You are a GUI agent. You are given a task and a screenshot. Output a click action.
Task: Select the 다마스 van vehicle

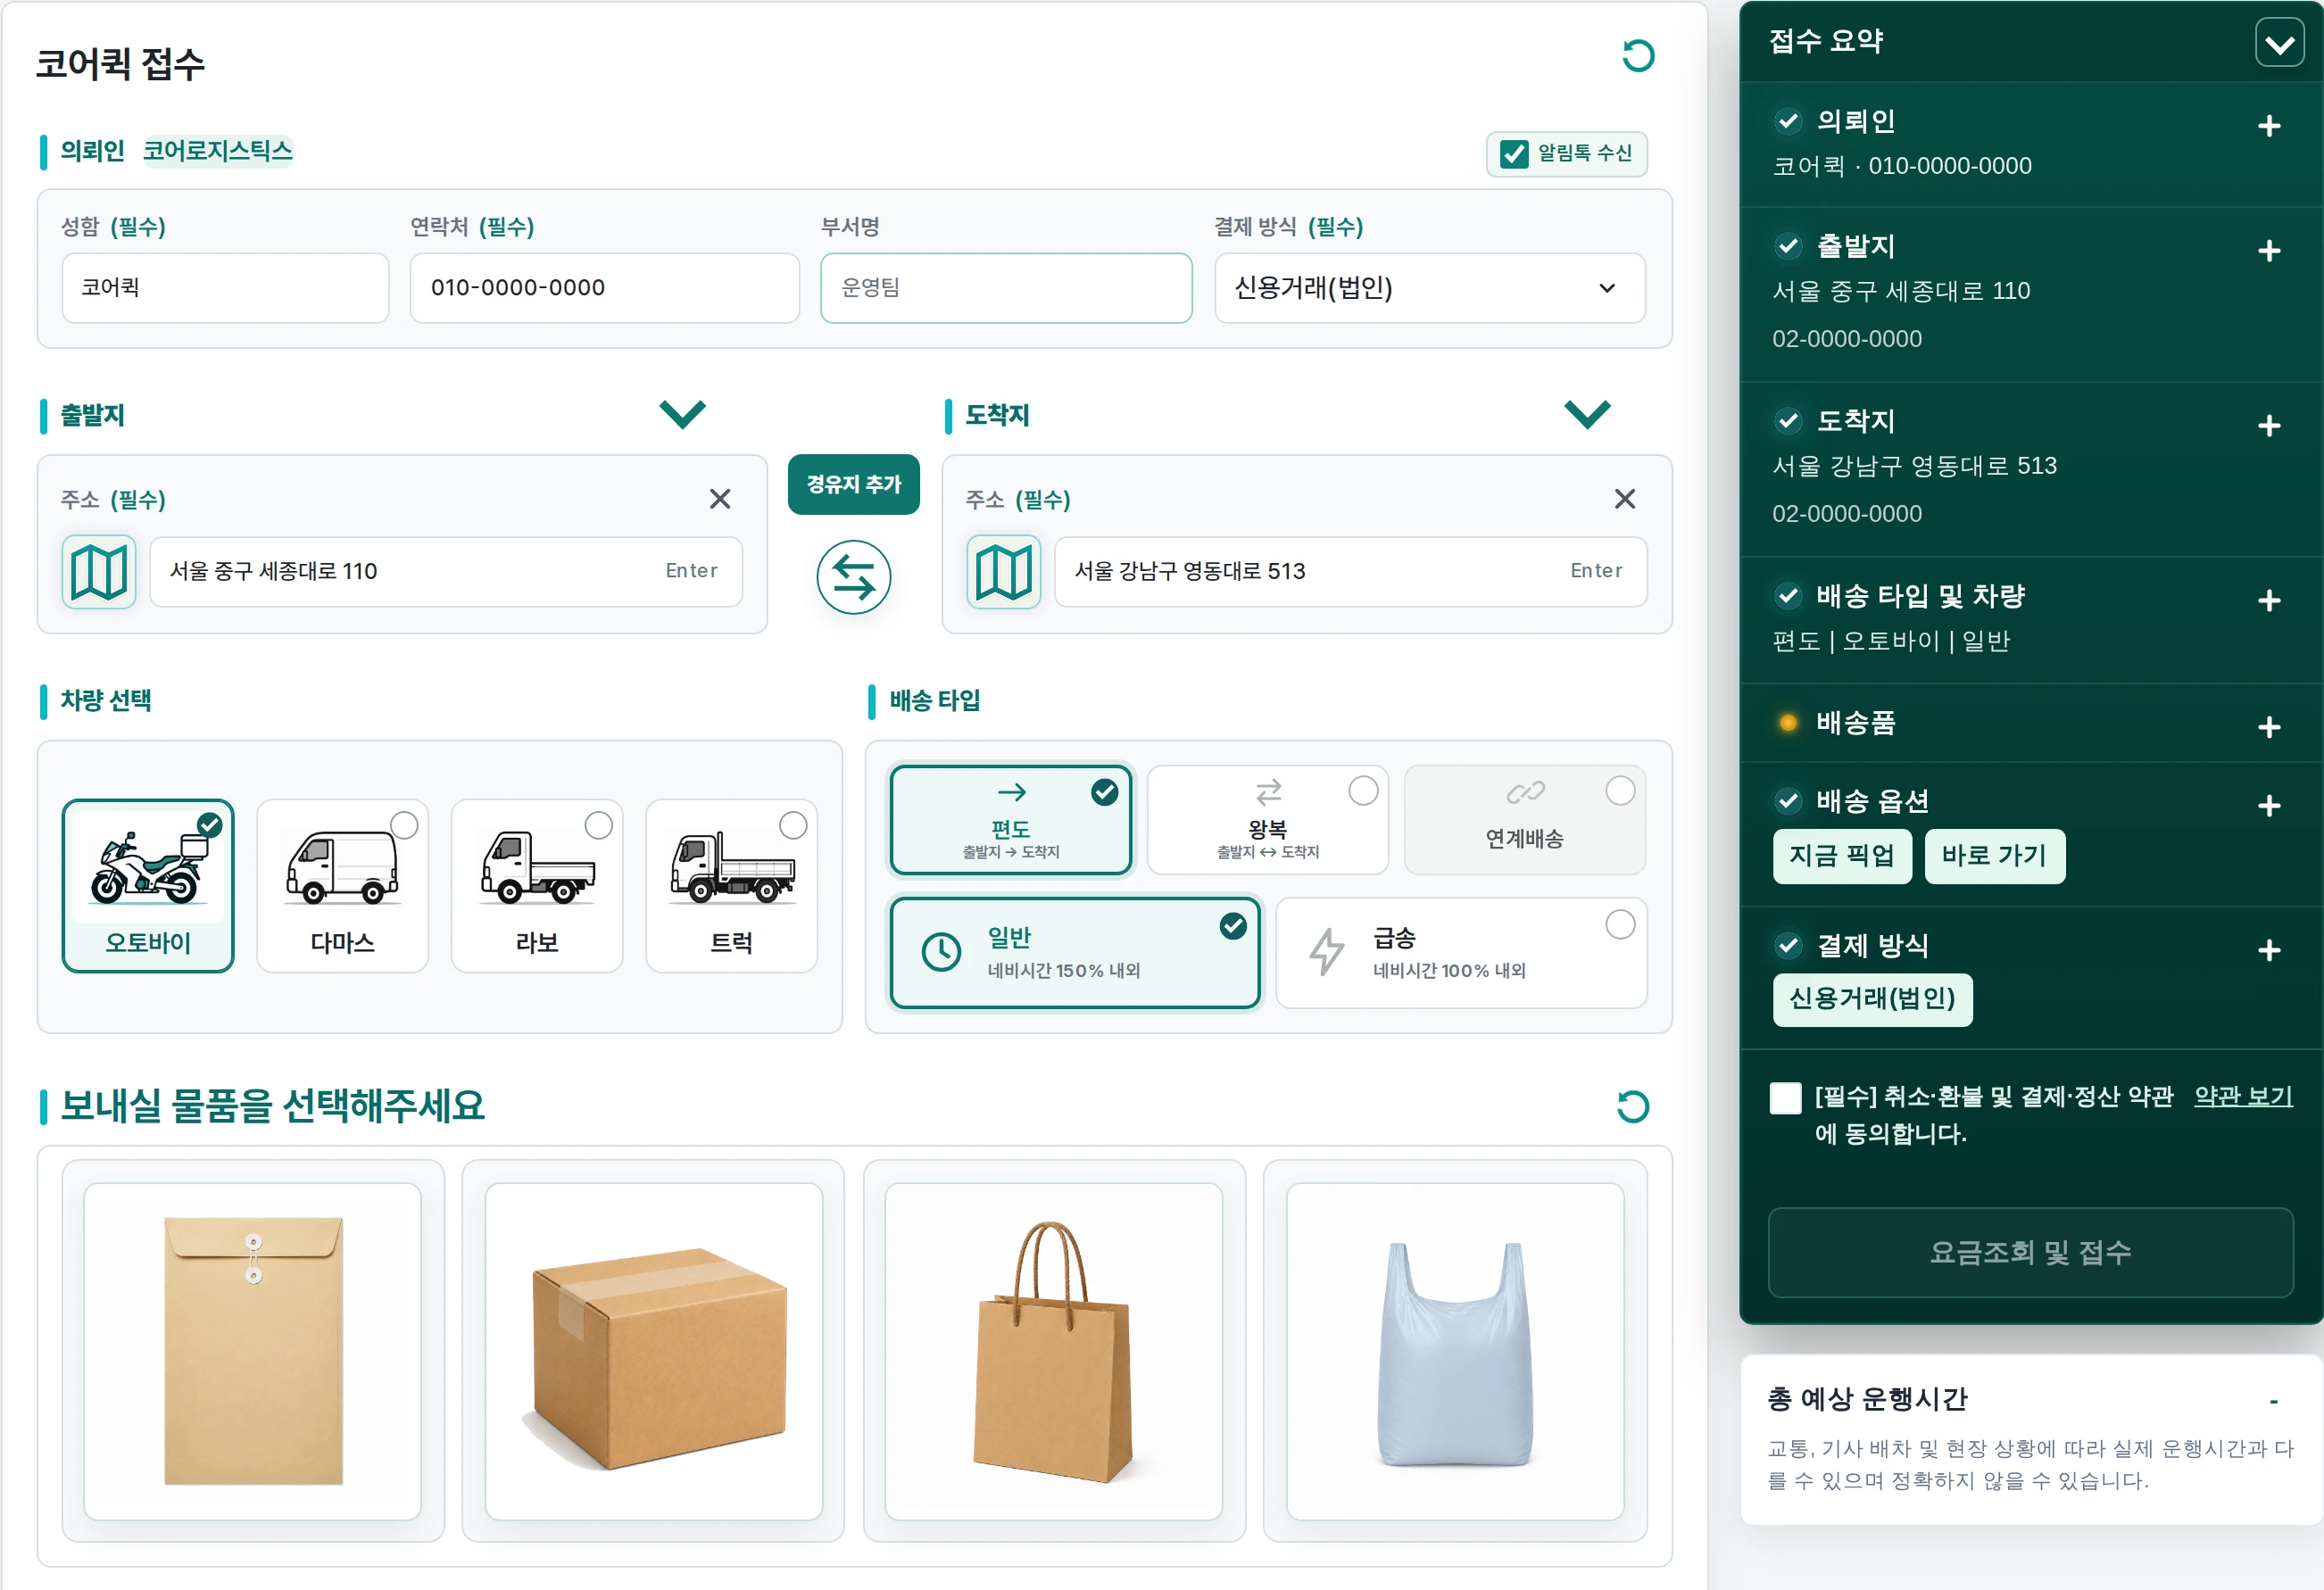342,886
